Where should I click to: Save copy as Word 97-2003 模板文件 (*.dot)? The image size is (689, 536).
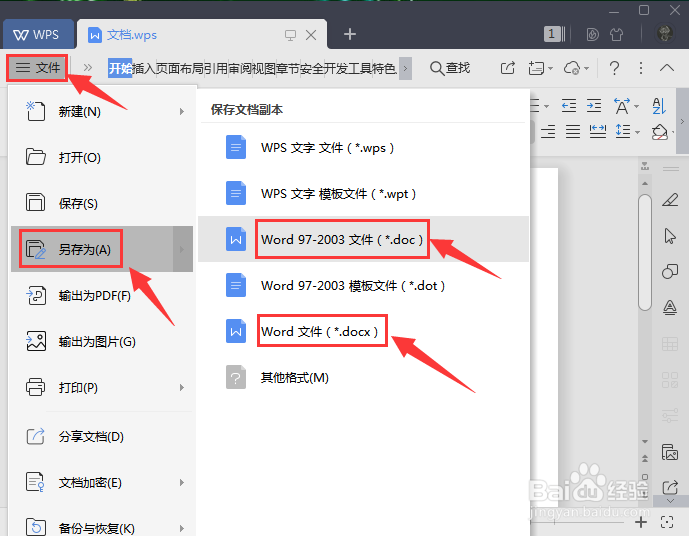[x=363, y=286]
